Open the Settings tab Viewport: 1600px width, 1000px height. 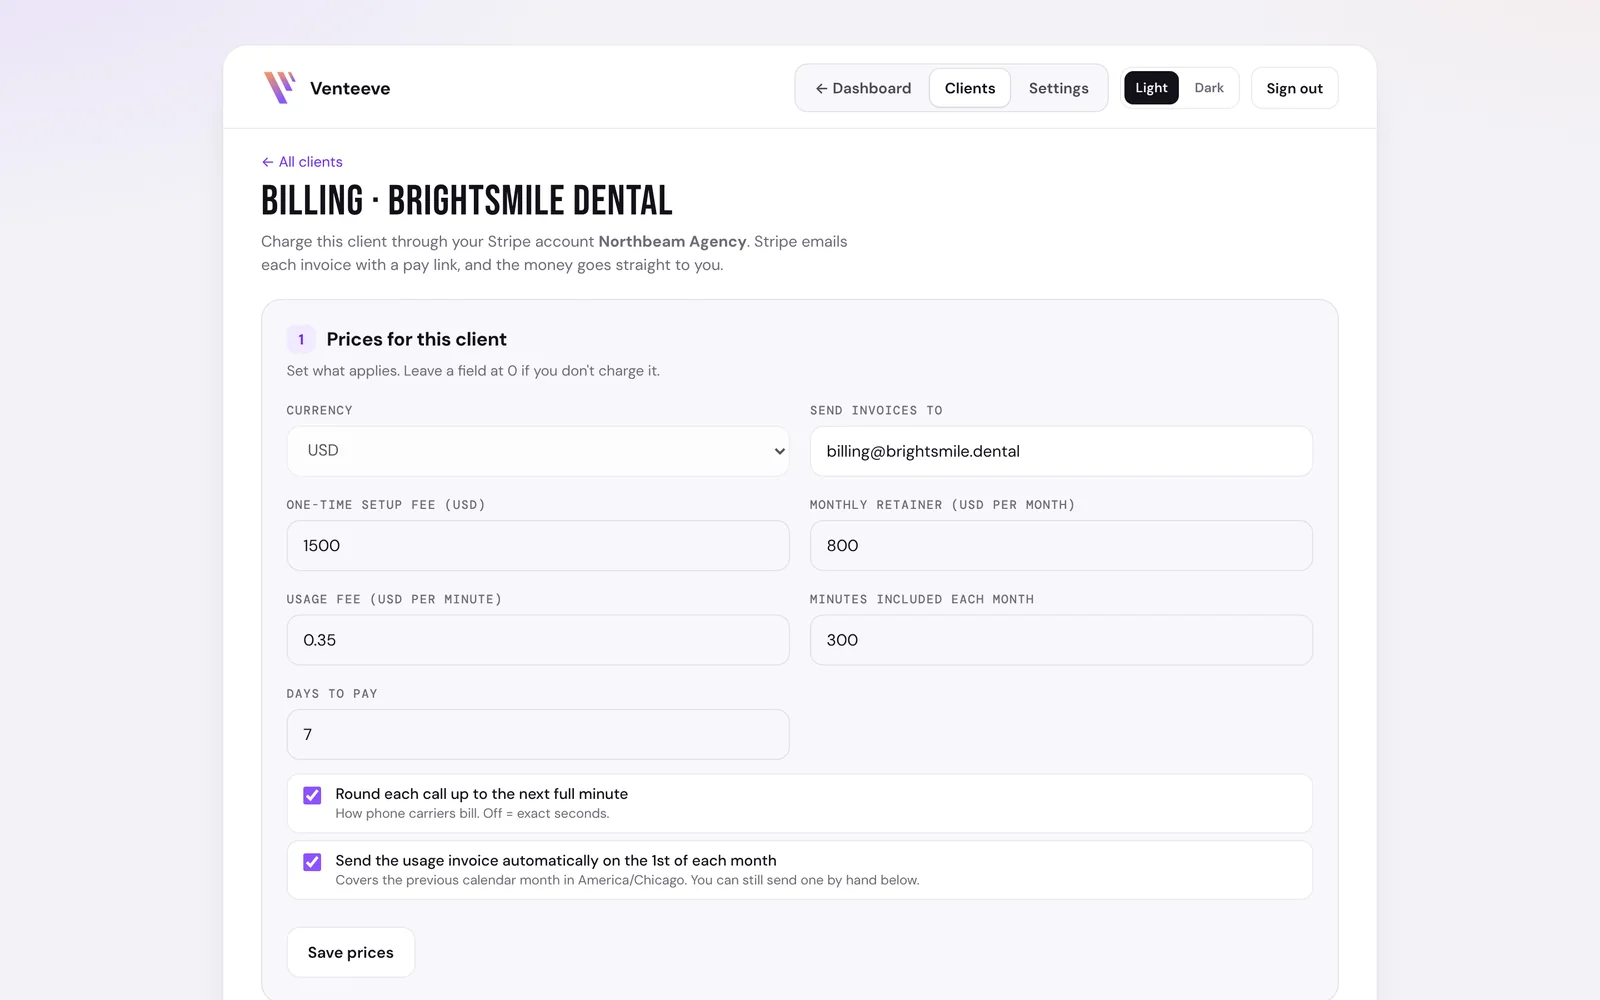point(1058,88)
